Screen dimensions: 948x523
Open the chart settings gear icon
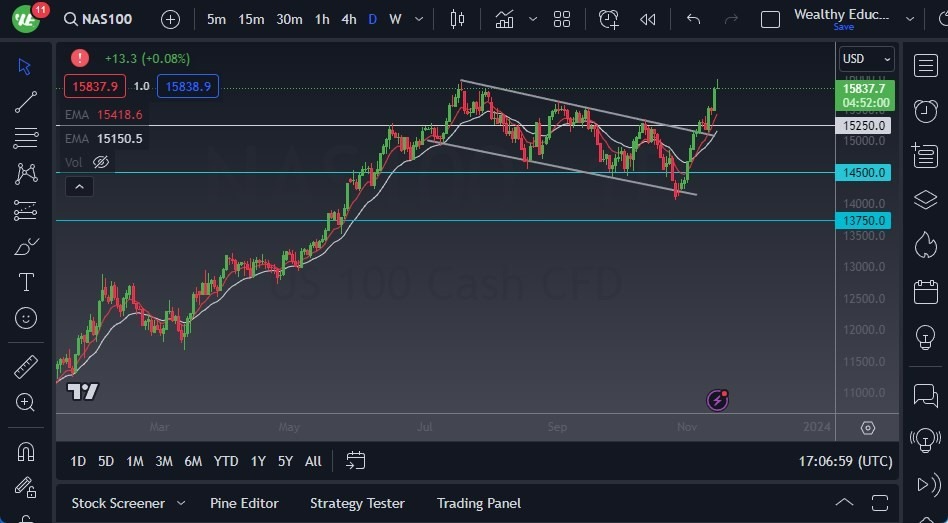[x=868, y=428]
